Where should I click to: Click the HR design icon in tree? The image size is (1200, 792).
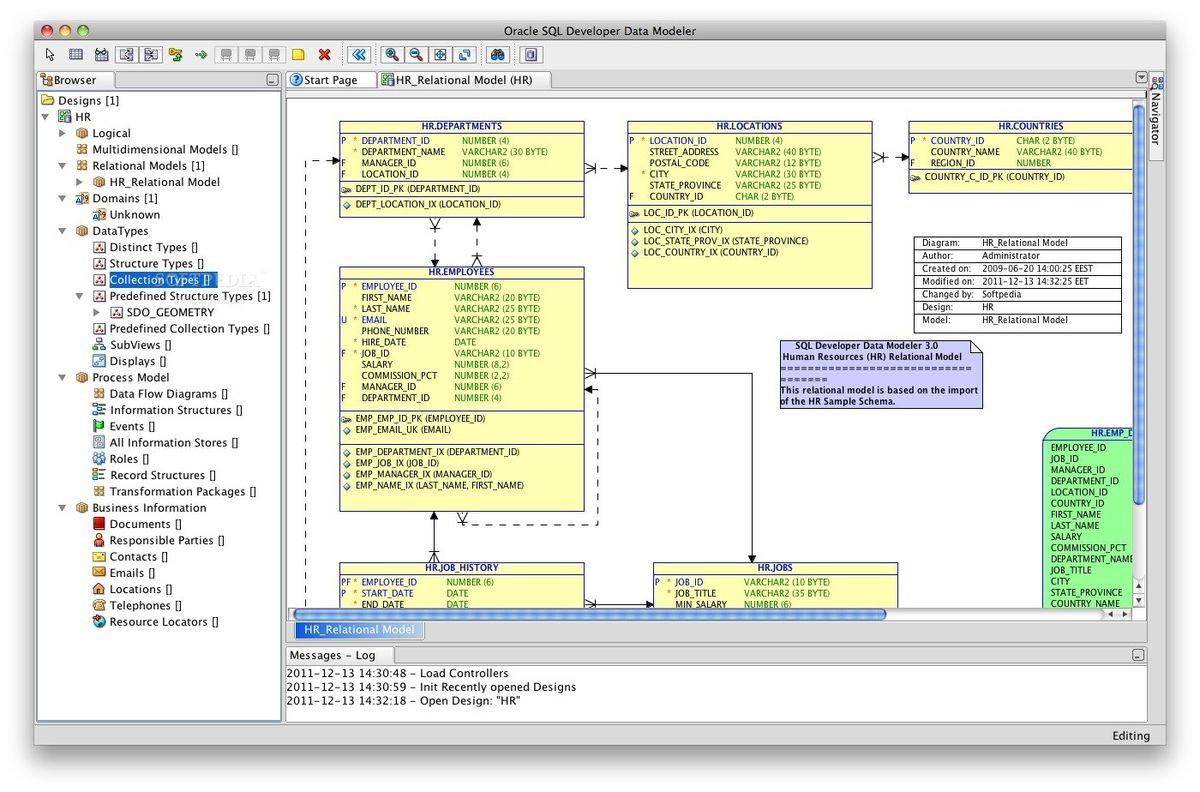tap(64, 117)
